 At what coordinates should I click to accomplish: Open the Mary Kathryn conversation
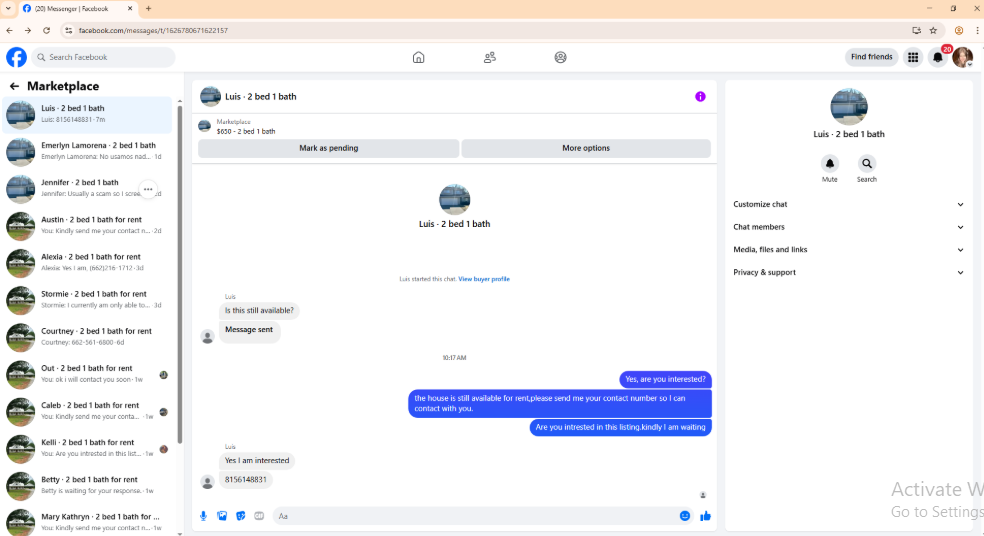(87, 521)
